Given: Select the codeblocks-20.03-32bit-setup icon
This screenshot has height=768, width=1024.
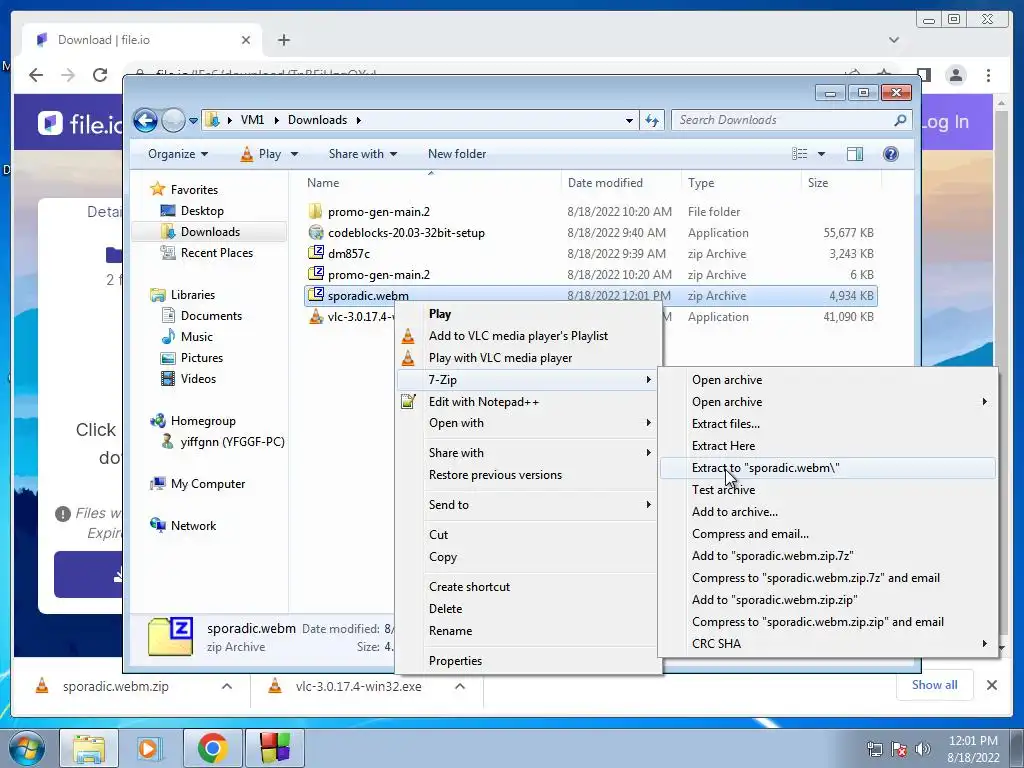Looking at the screenshot, I should click(315, 232).
